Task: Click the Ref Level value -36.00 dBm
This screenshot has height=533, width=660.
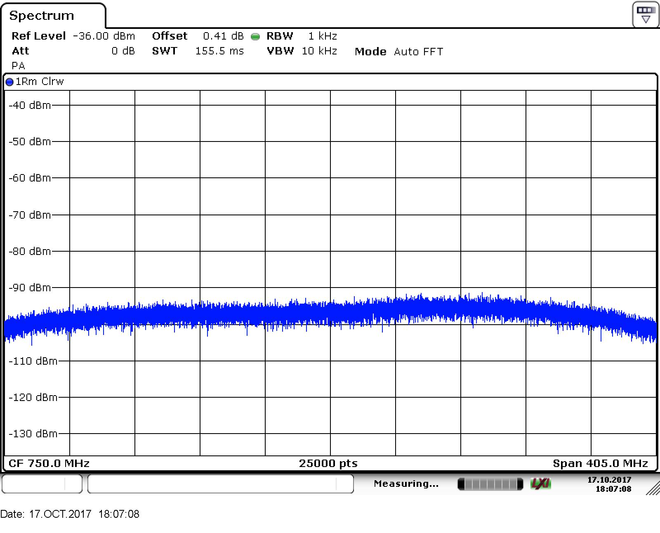Action: tap(104, 36)
